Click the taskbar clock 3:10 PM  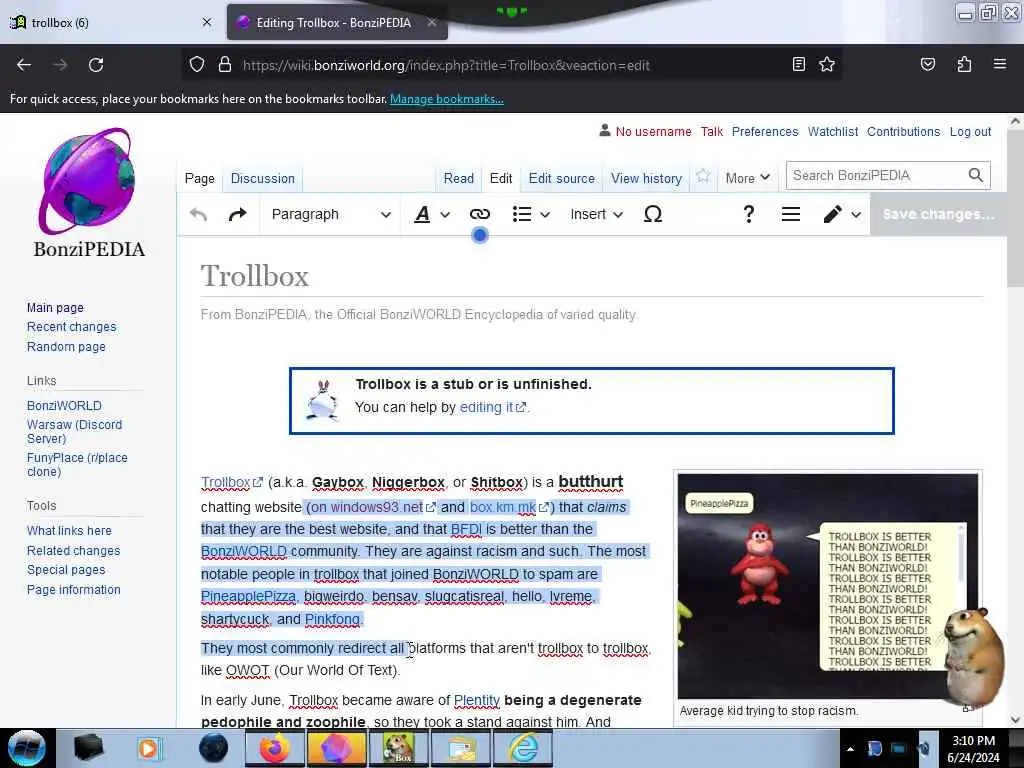tap(973, 748)
